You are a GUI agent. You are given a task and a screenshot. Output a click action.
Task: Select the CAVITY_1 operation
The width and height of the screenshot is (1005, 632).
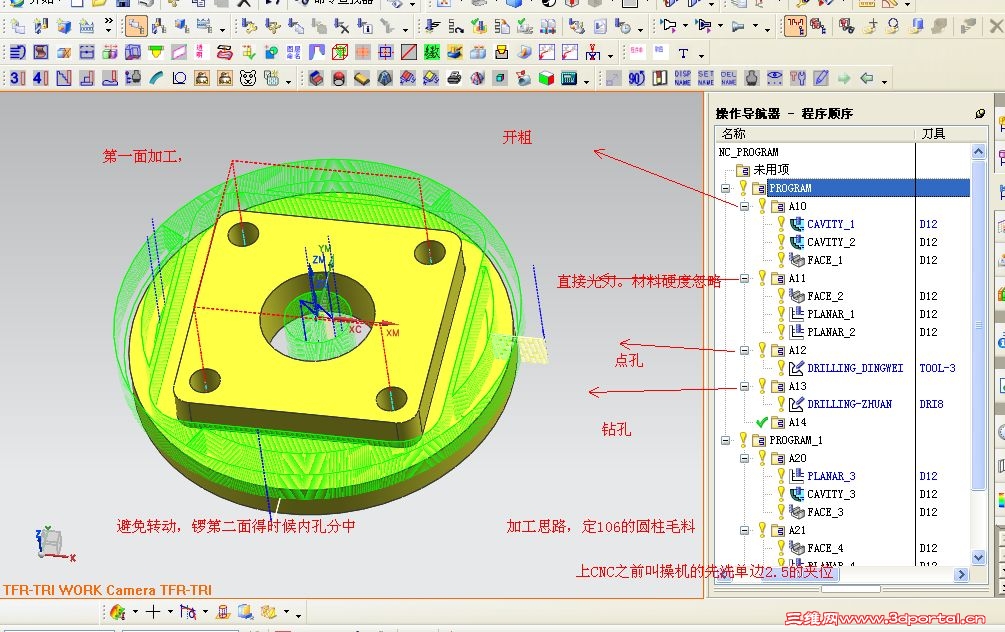(830, 224)
